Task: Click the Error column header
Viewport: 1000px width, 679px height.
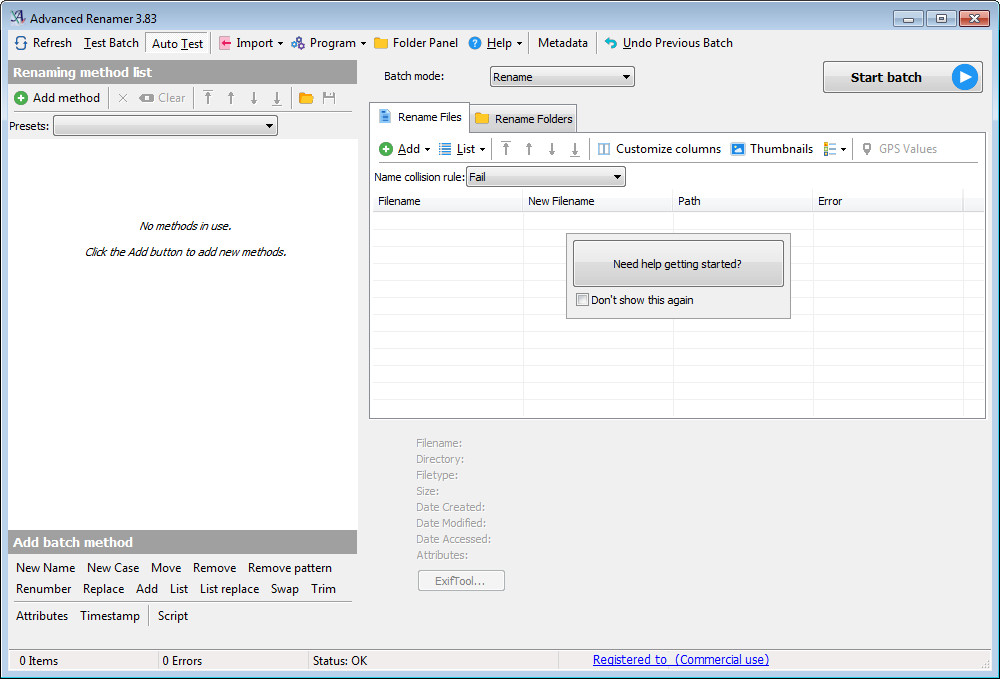Action: pos(888,201)
